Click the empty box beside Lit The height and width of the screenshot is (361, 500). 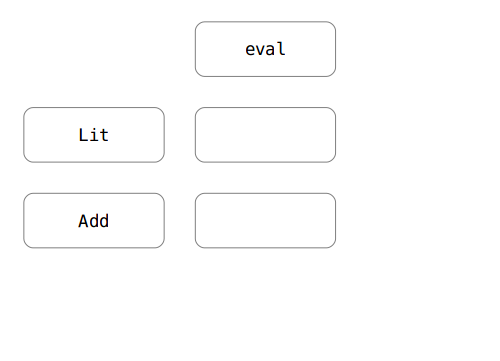point(265,135)
